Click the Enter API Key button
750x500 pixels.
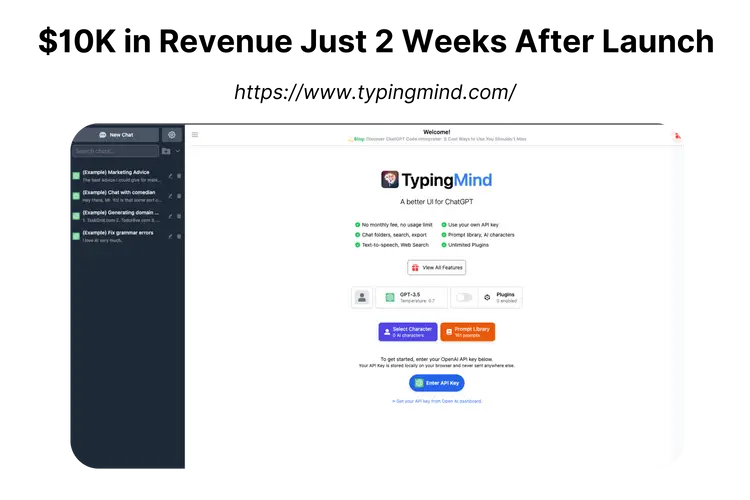point(437,383)
